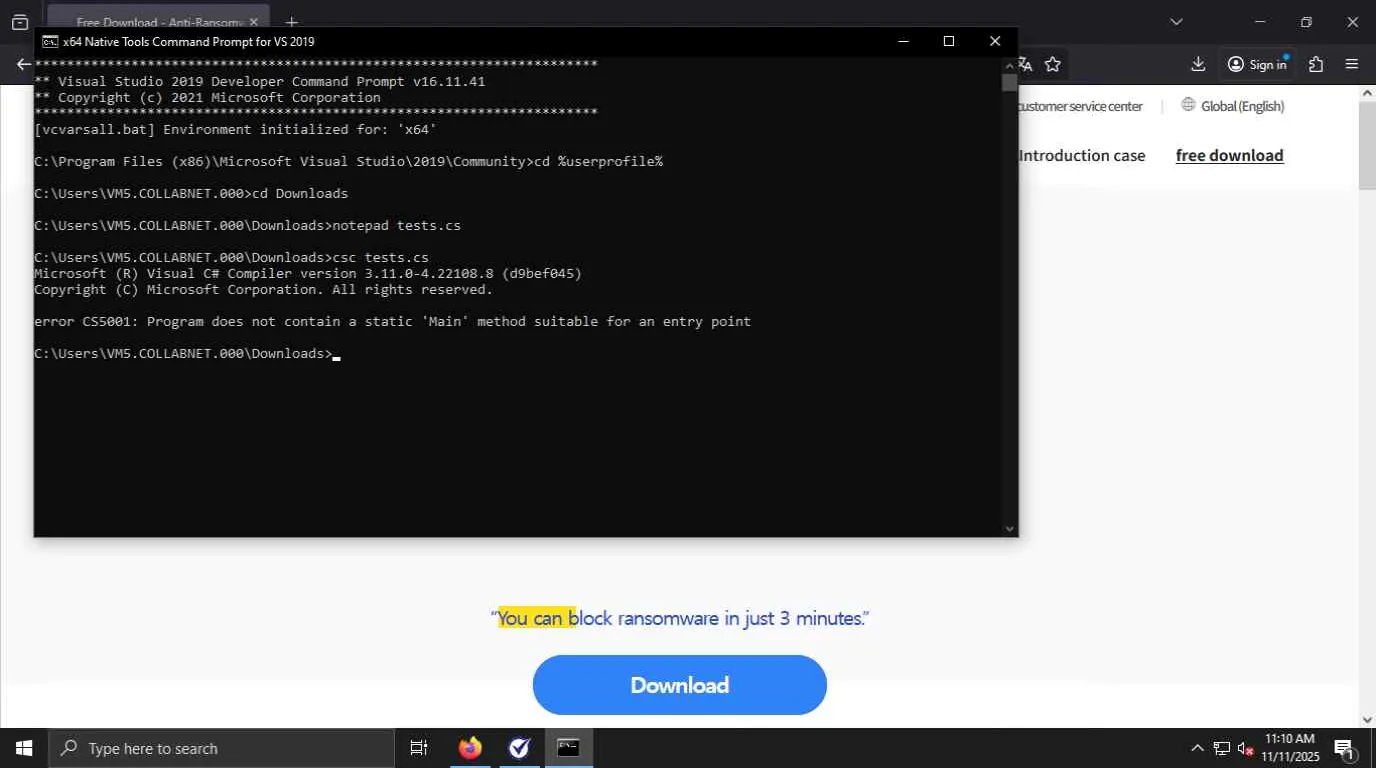Click 'Visual Studio 2019 Developer Command Prompt' line
The height and width of the screenshot is (768, 1376).
tap(259, 81)
